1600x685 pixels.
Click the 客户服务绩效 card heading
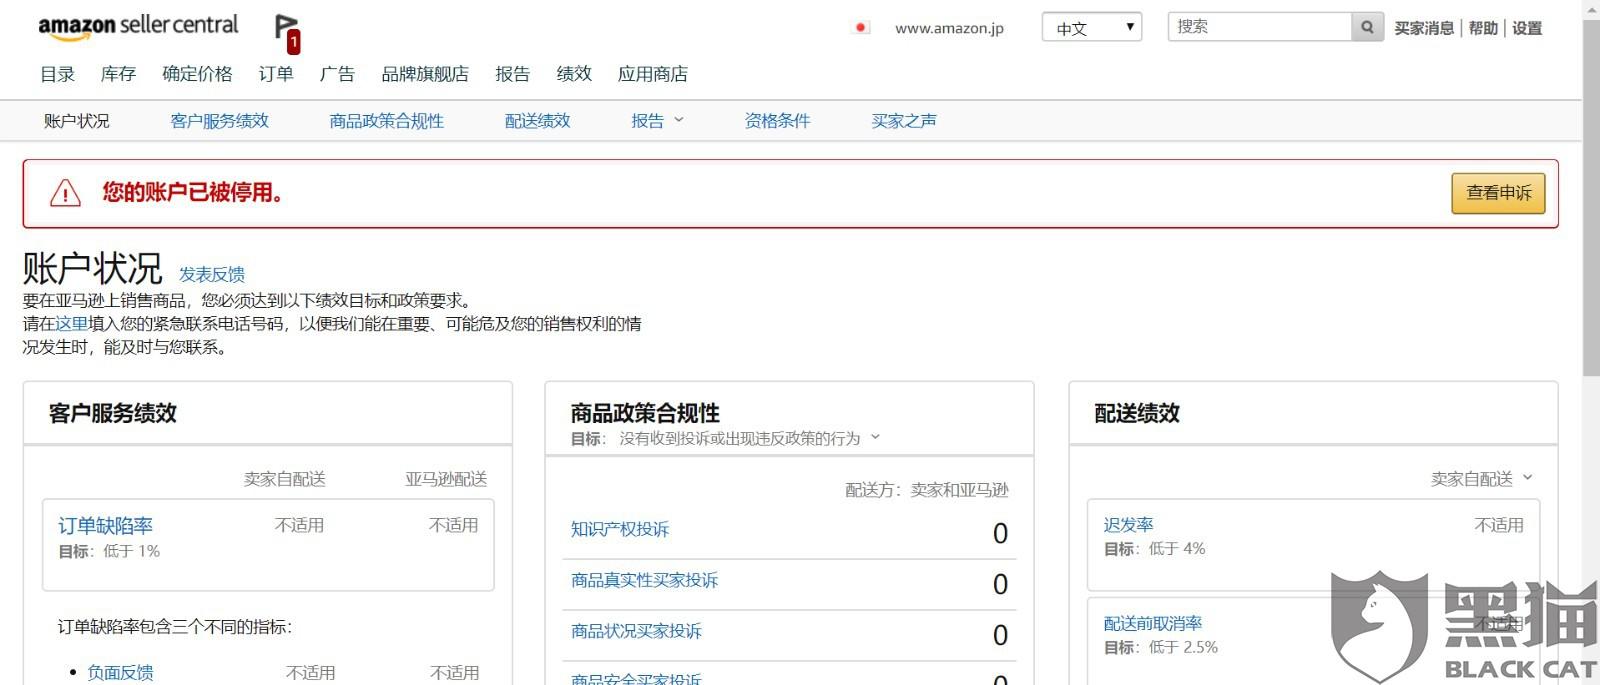coord(113,413)
